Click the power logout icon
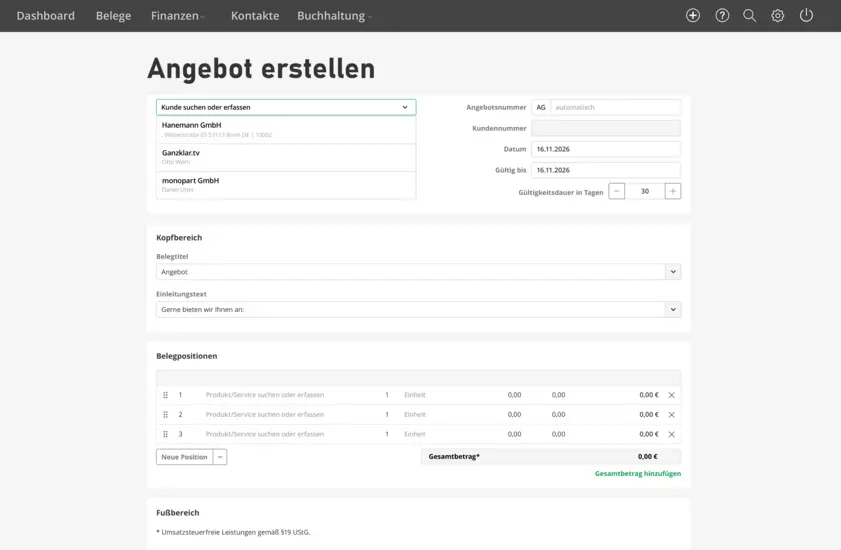Image resolution: width=841 pixels, height=550 pixels. click(806, 16)
